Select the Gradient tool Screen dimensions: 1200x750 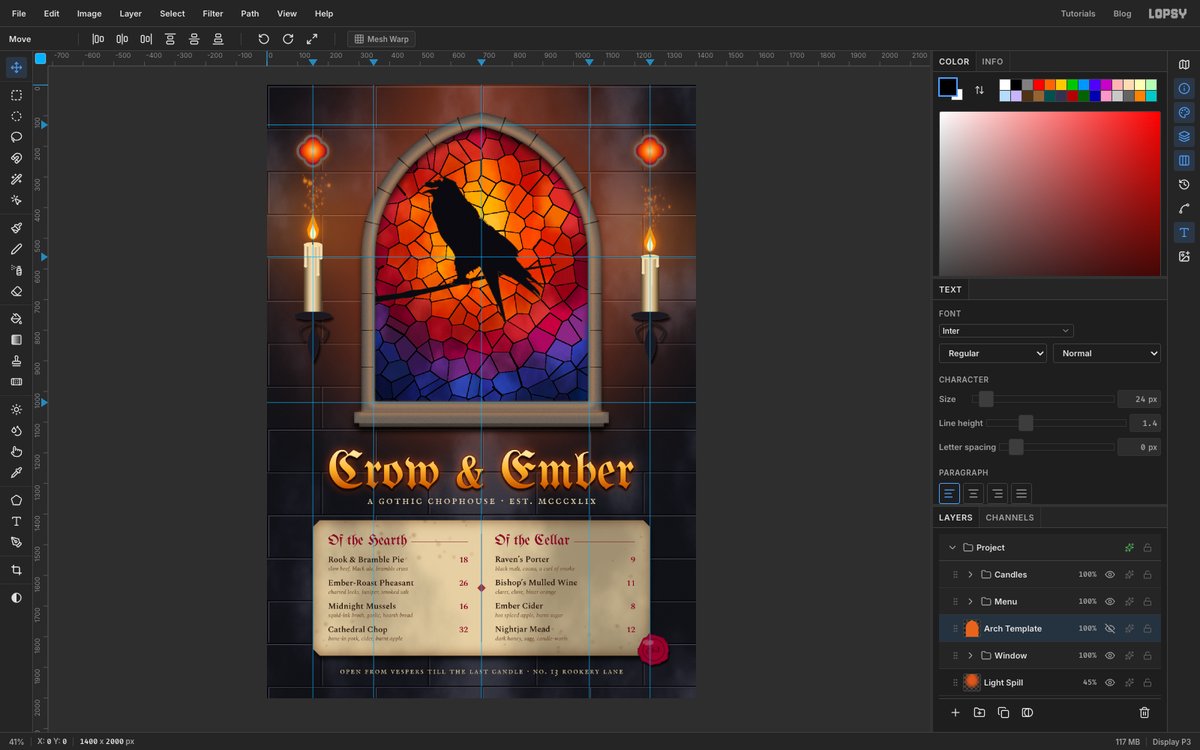pyautogui.click(x=16, y=340)
